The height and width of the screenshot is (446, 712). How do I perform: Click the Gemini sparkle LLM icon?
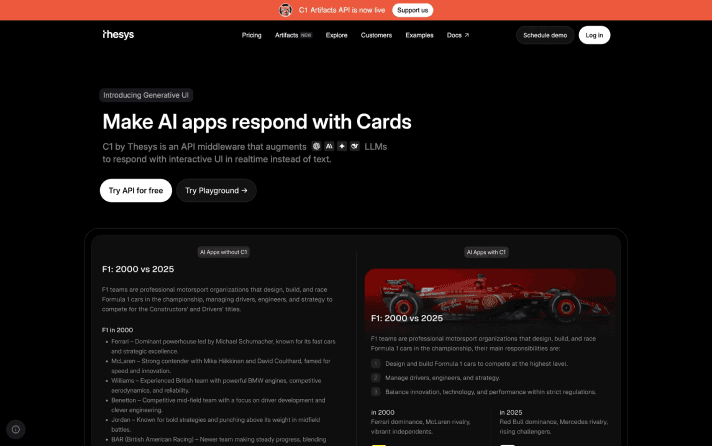[x=342, y=146]
